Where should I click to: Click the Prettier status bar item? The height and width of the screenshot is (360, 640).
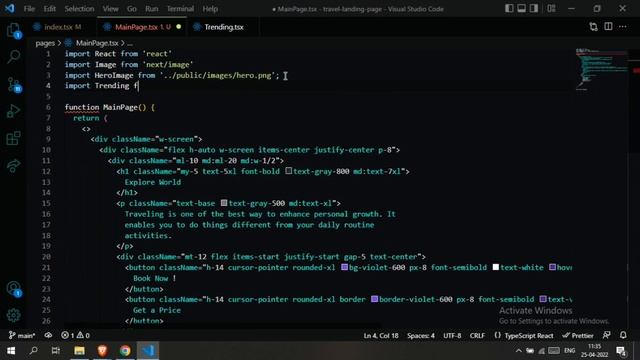(x=578, y=336)
